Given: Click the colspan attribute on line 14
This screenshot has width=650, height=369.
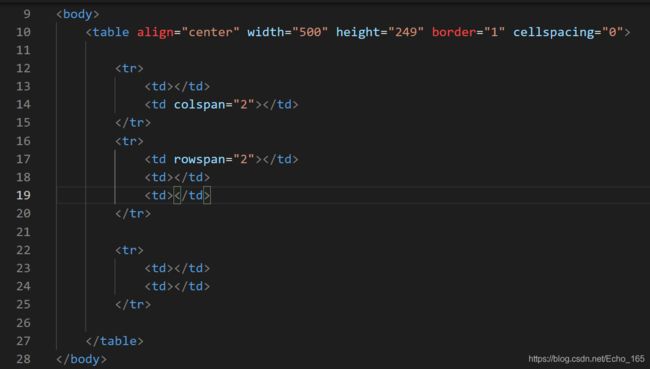Looking at the screenshot, I should click(199, 104).
